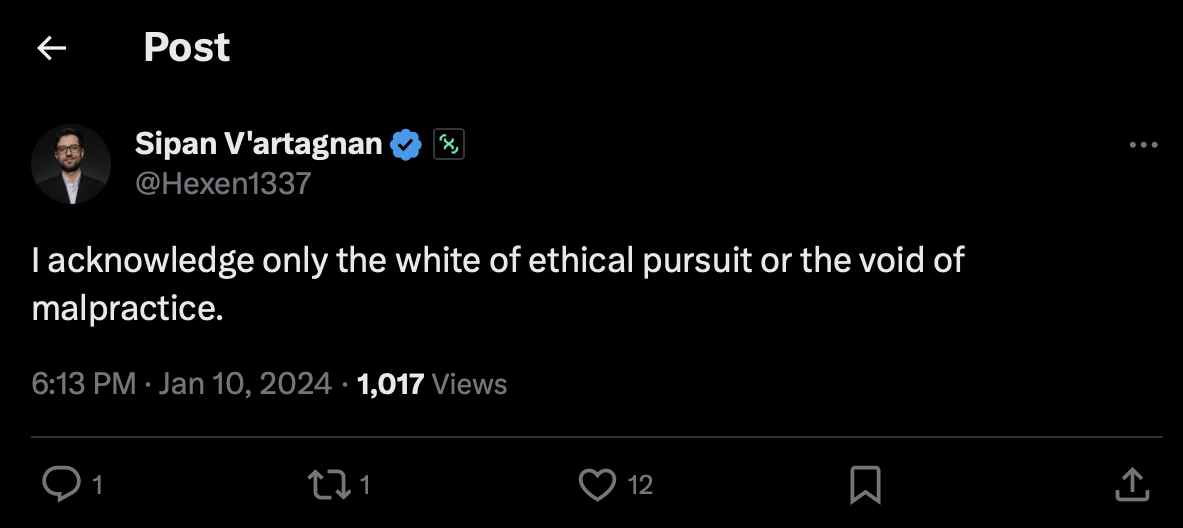Click the 6:13 PM Jan 10, 2024 timestamp
Viewport: 1183px width, 528px height.
(181, 384)
